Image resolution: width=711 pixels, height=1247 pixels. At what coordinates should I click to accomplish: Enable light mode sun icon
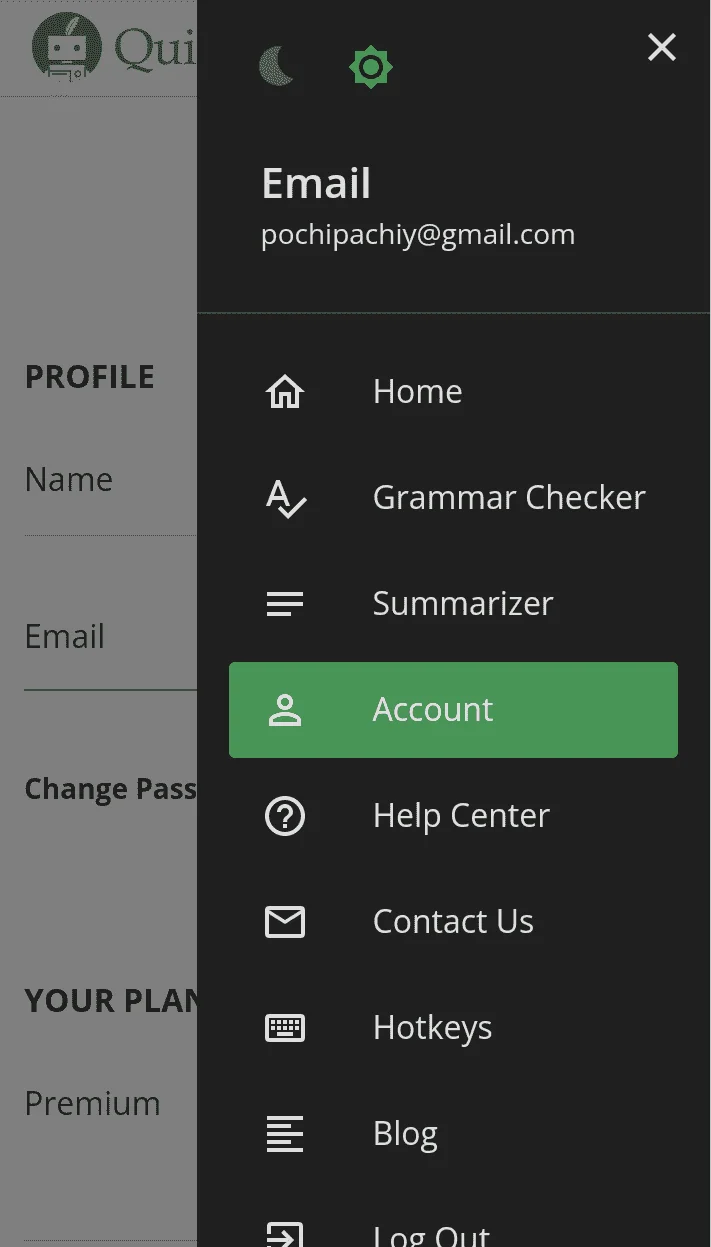pyautogui.click(x=371, y=67)
